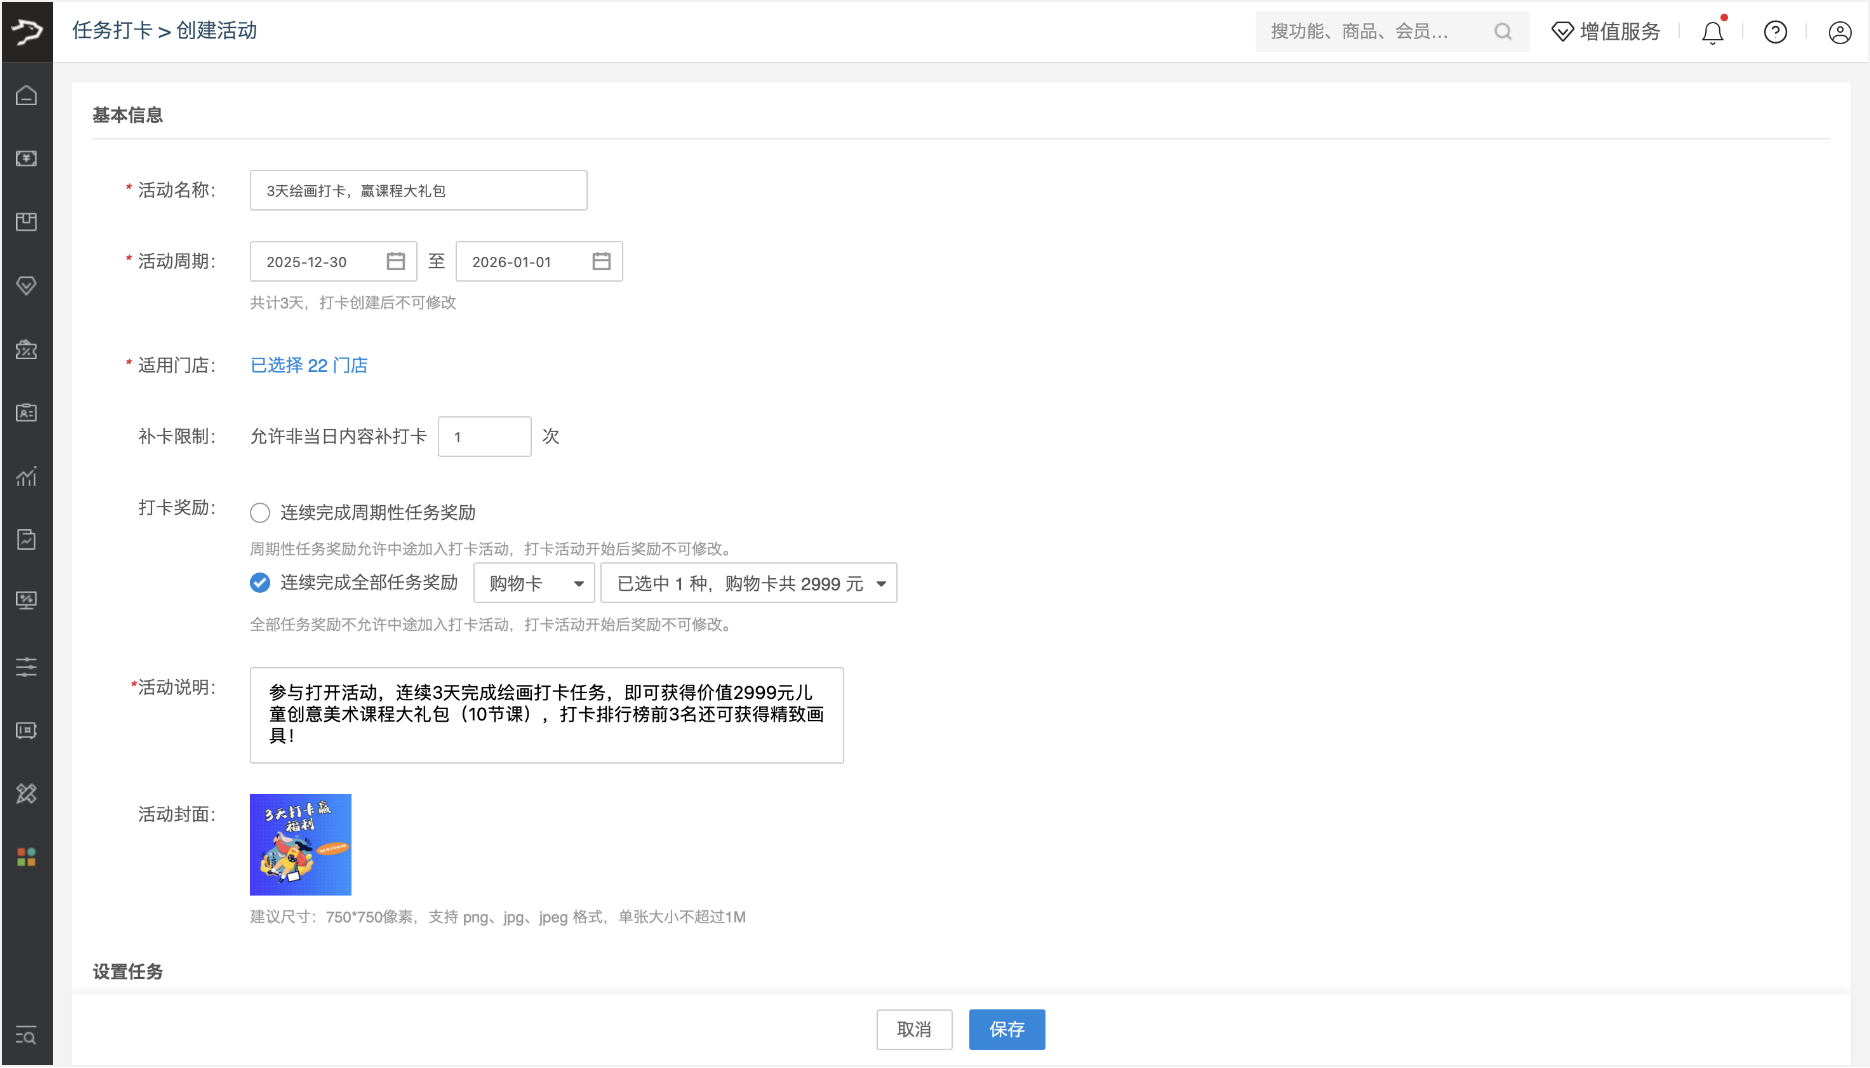1870x1068 pixels.
Task: Click the search magnifier icon in top bar
Action: 1502,32
